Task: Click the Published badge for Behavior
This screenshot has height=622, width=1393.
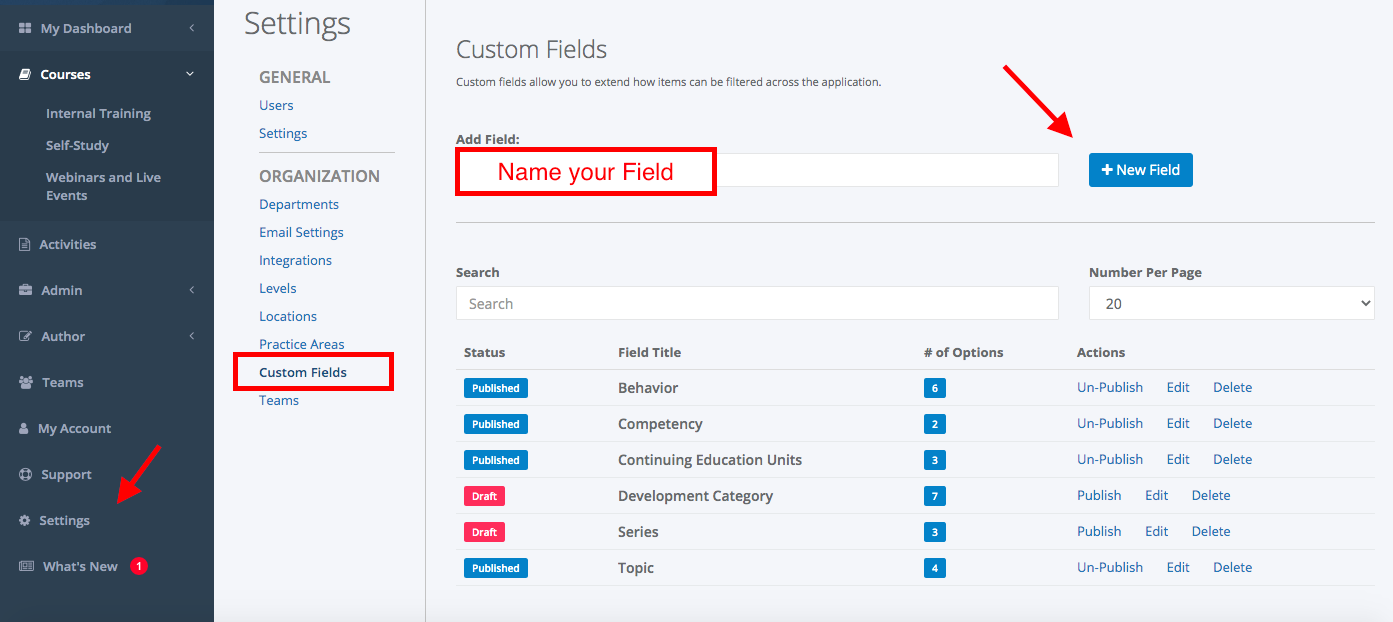Action: point(496,388)
